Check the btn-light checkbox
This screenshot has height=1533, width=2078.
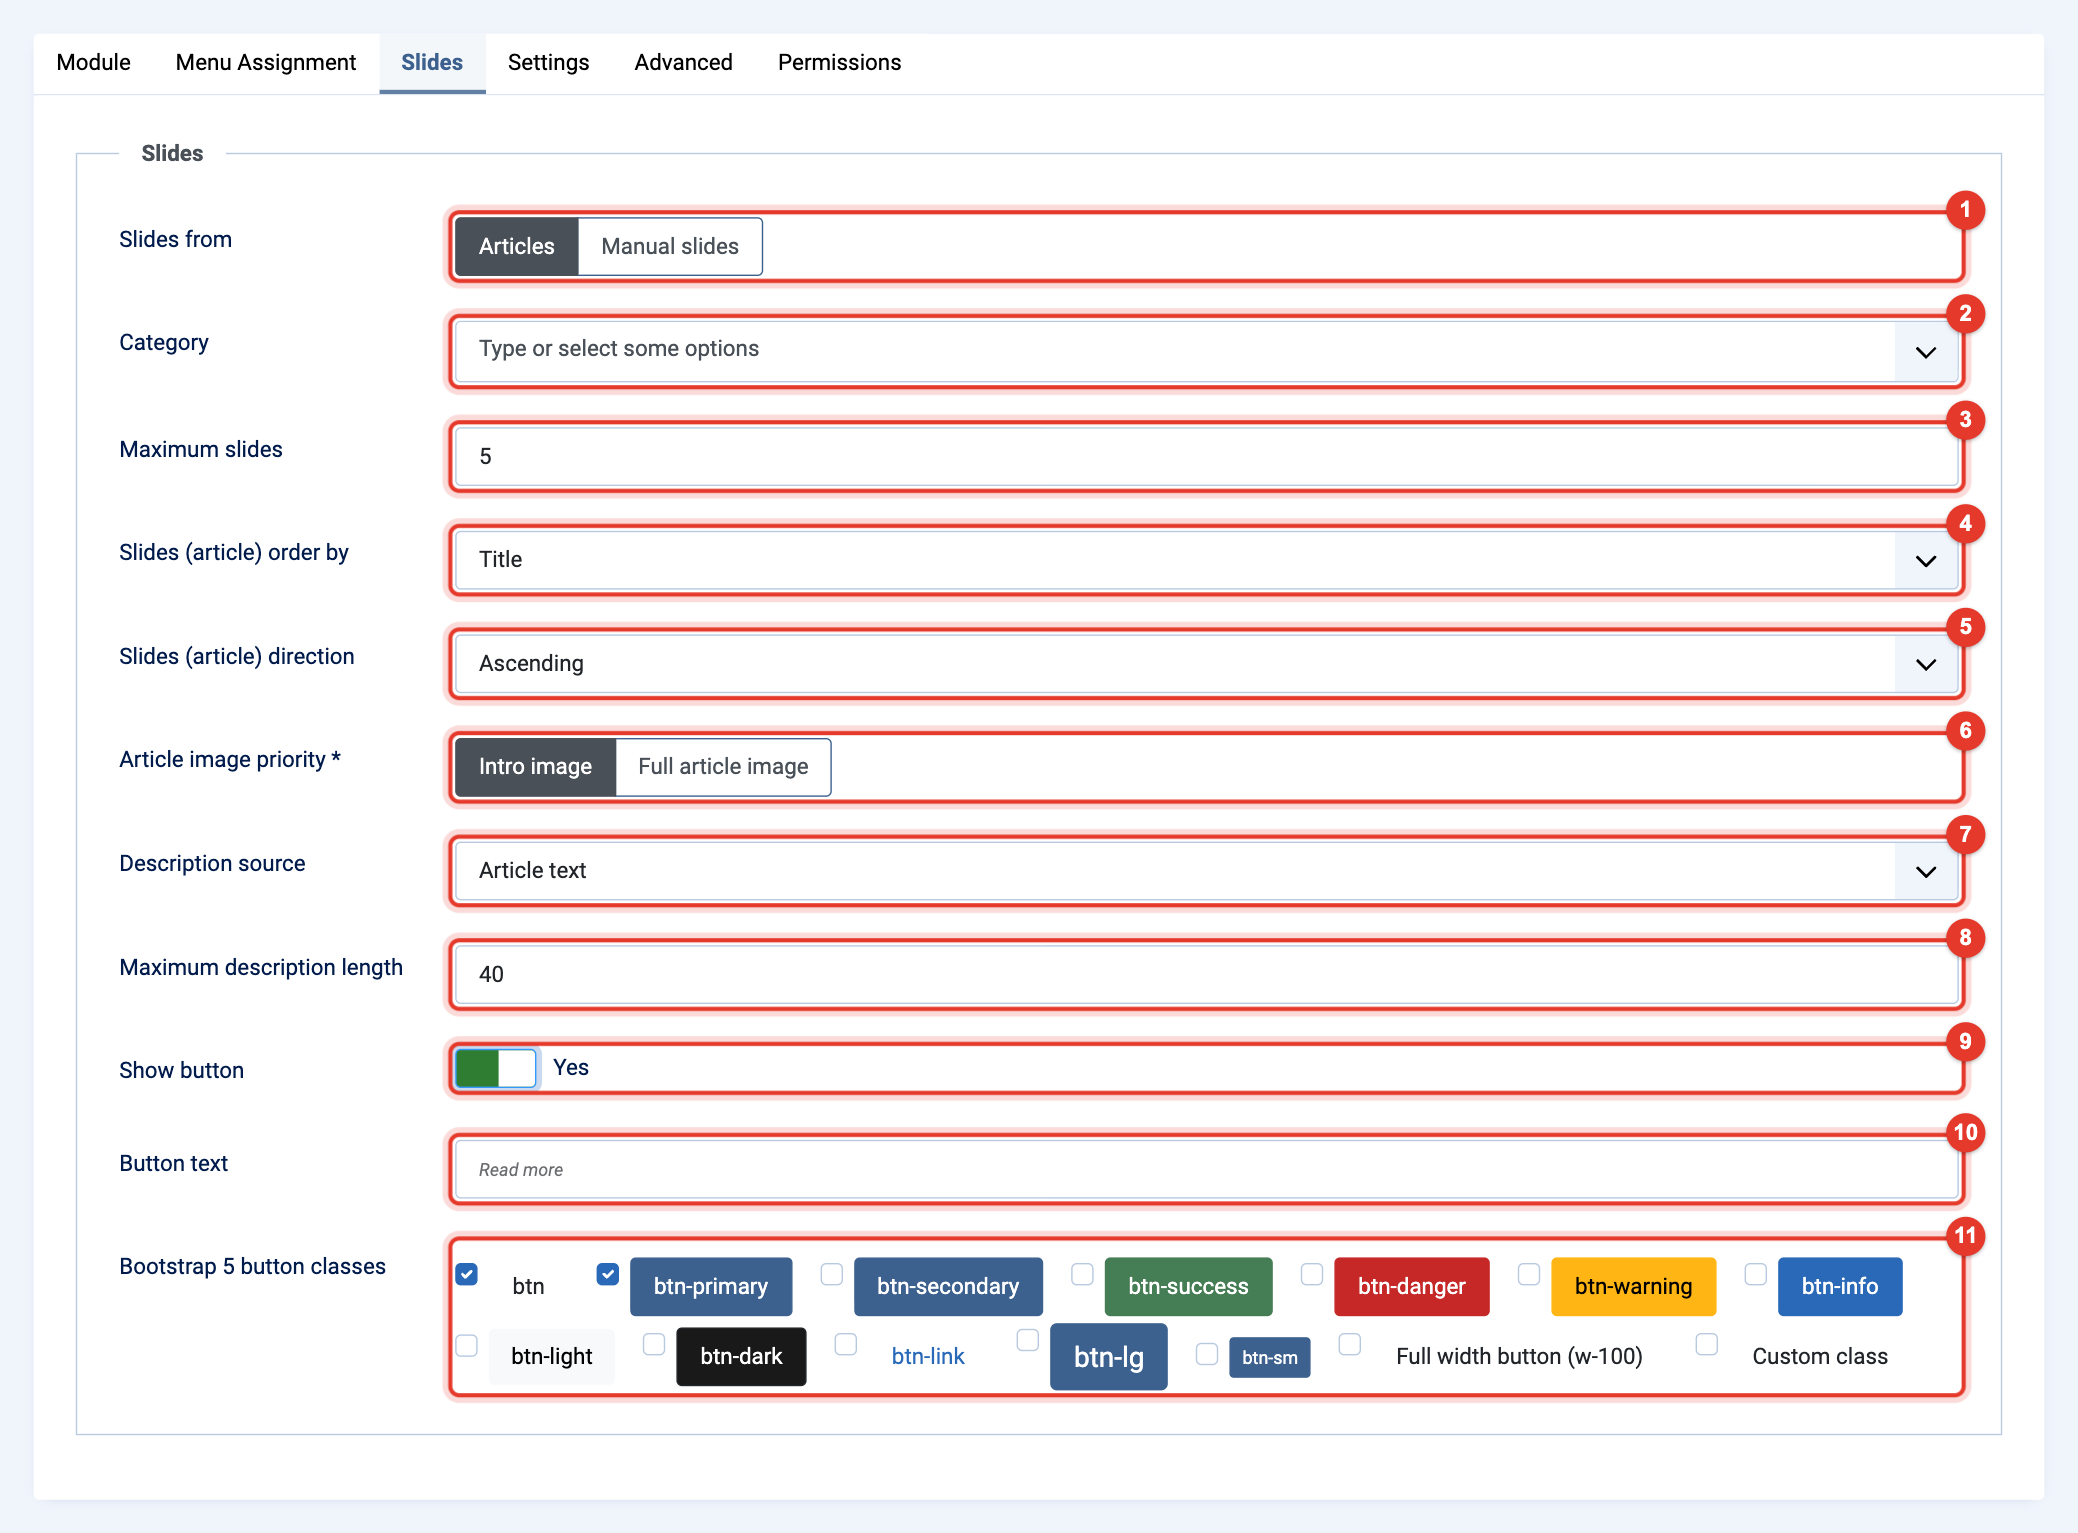[x=467, y=1345]
